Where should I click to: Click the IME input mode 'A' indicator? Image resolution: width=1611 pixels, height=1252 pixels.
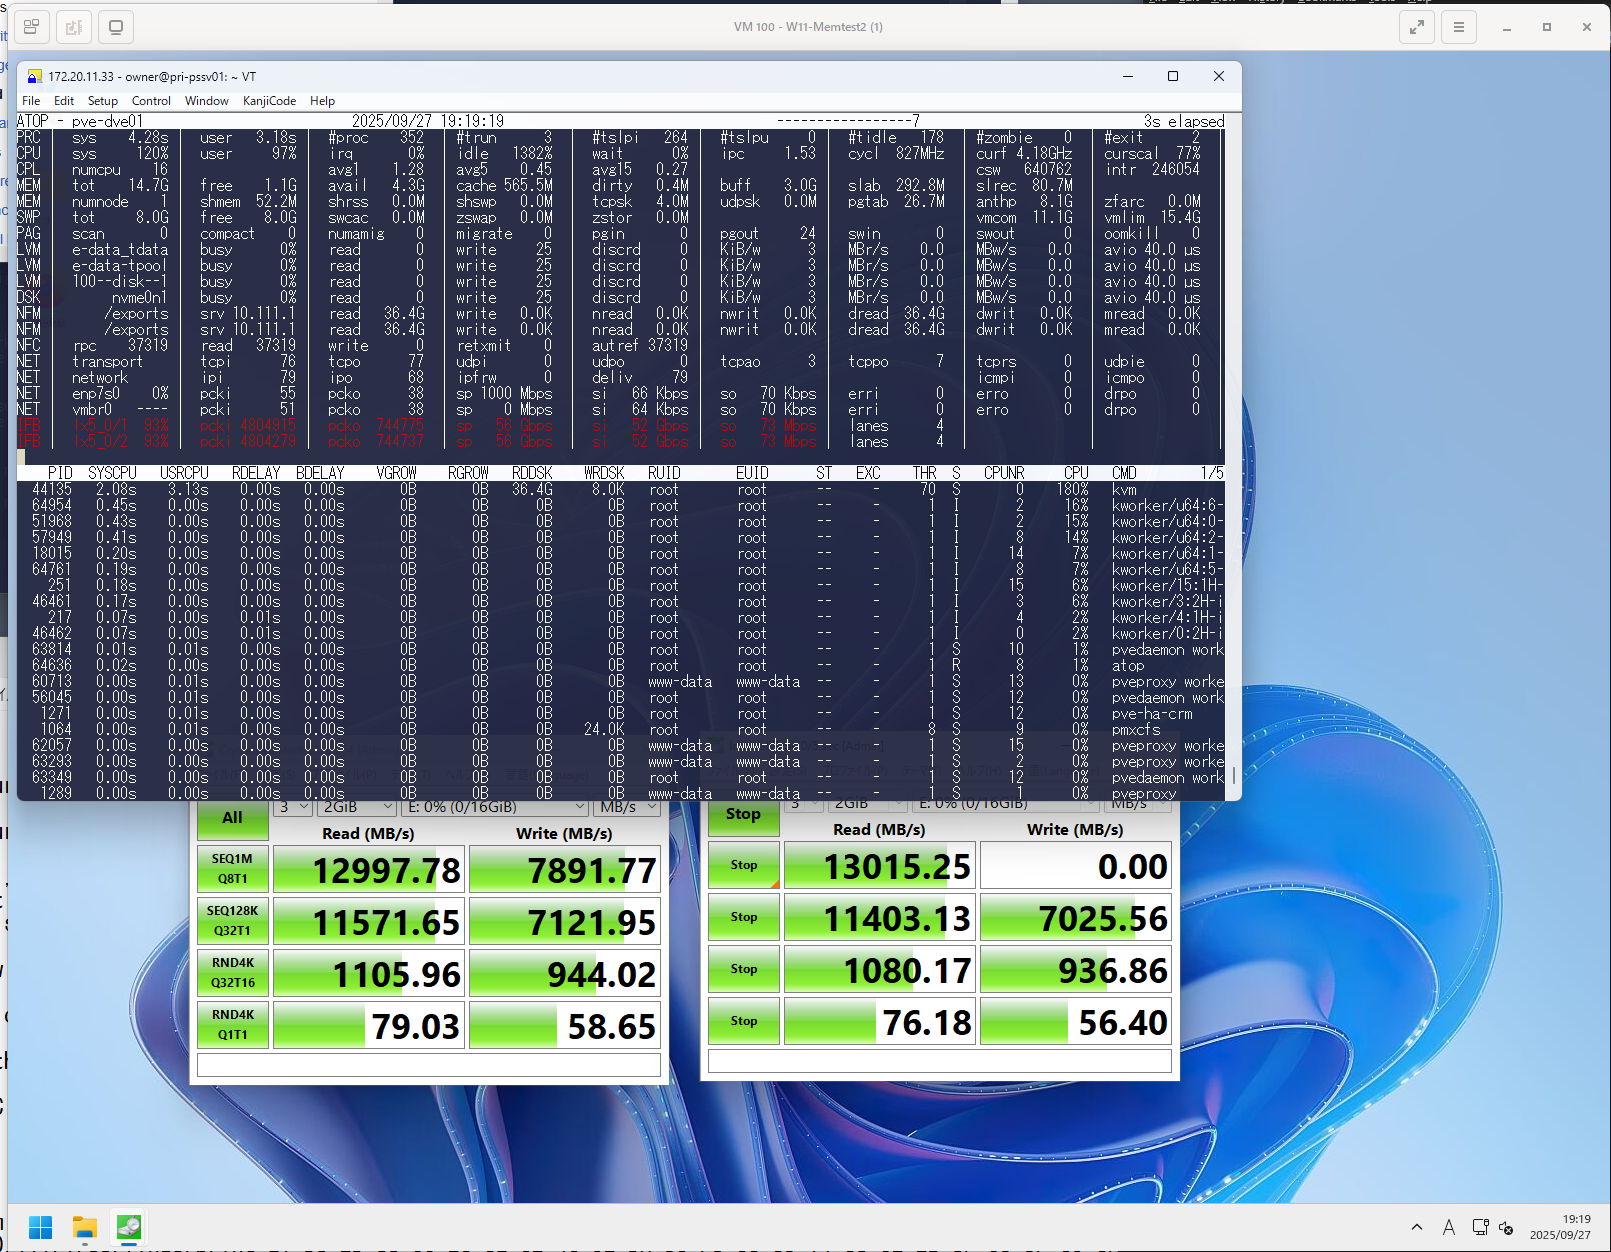1448,1227
